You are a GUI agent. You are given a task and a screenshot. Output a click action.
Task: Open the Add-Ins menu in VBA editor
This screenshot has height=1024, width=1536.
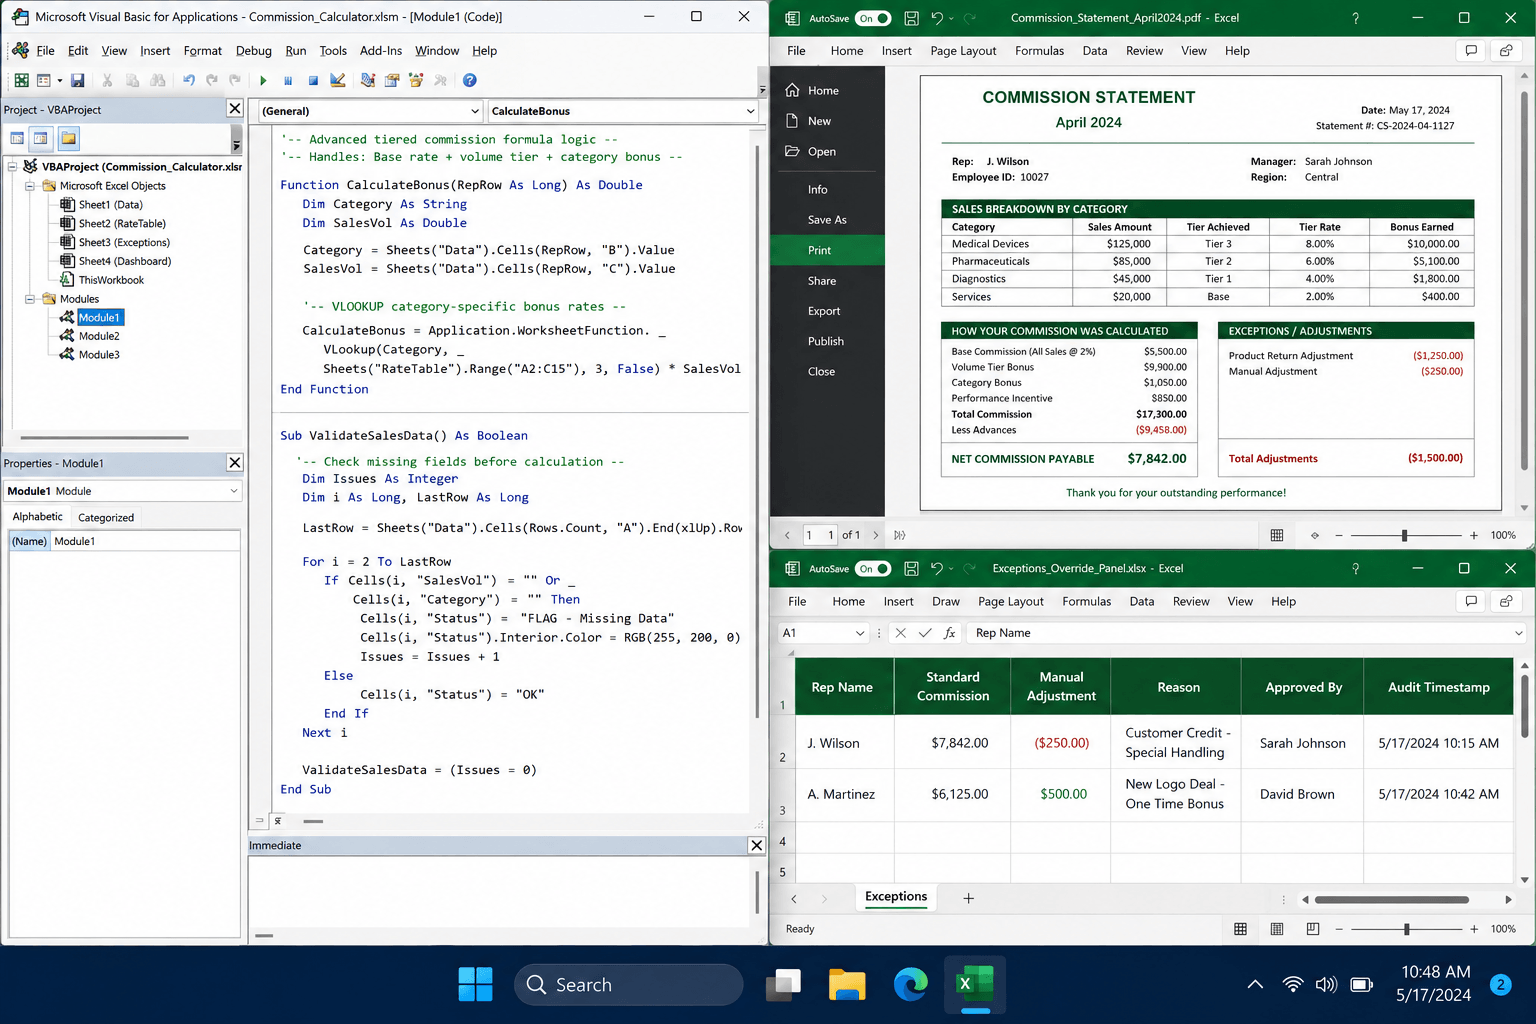click(381, 51)
